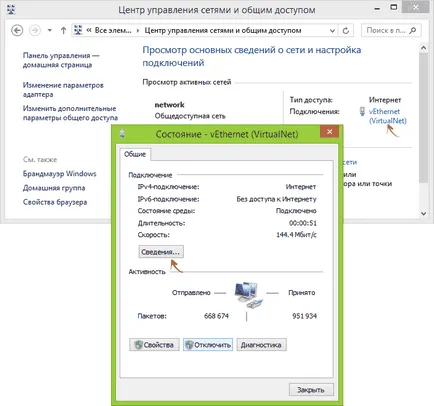Click received packets value '951 934'
The height and width of the screenshot is (406, 434).
(304, 316)
